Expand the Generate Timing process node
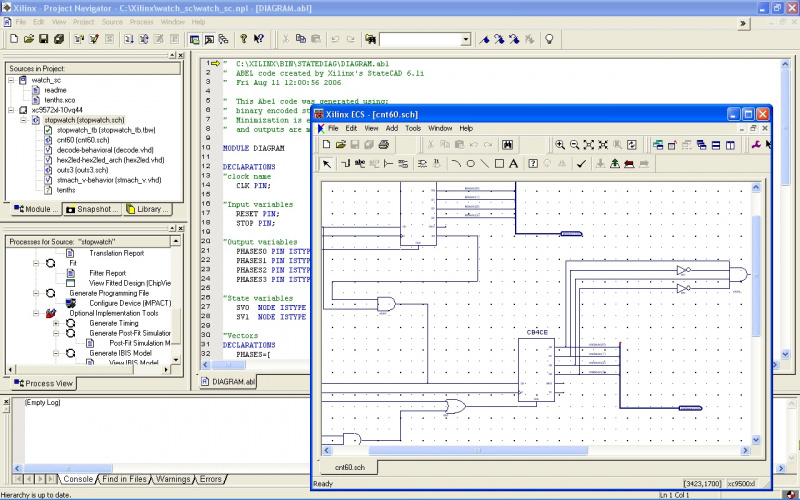Image resolution: width=800 pixels, height=500 pixels. 56,323
